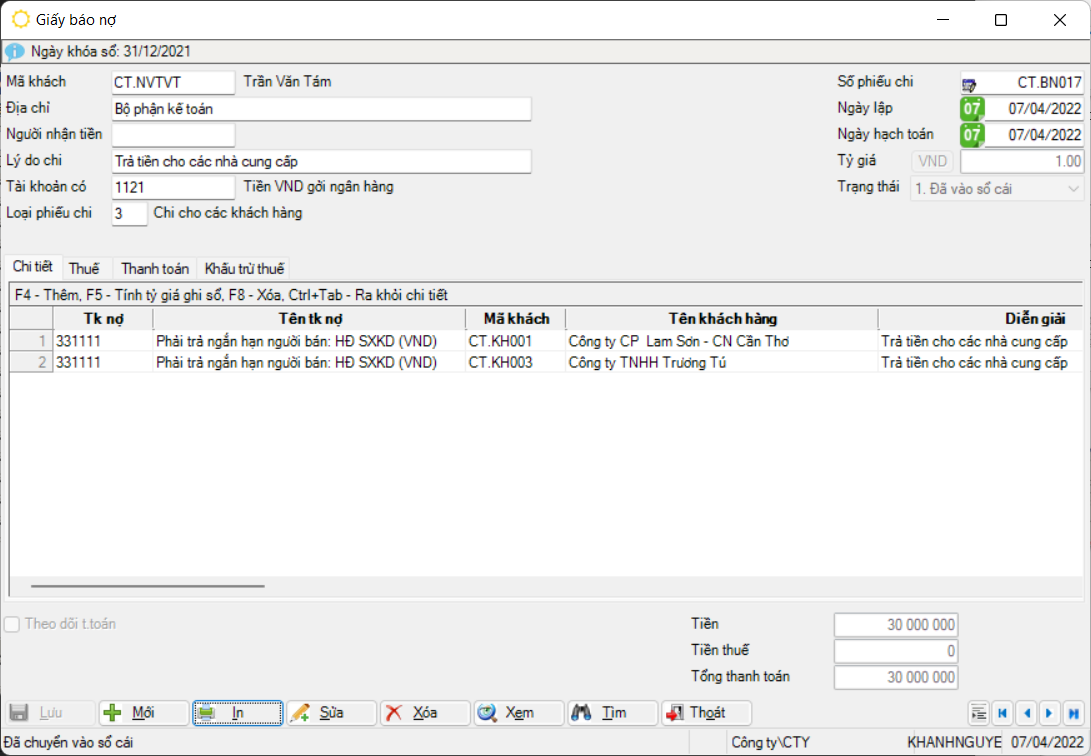Select the Khấu trừ thuế tab
This screenshot has height=756, width=1091.
coord(244,268)
